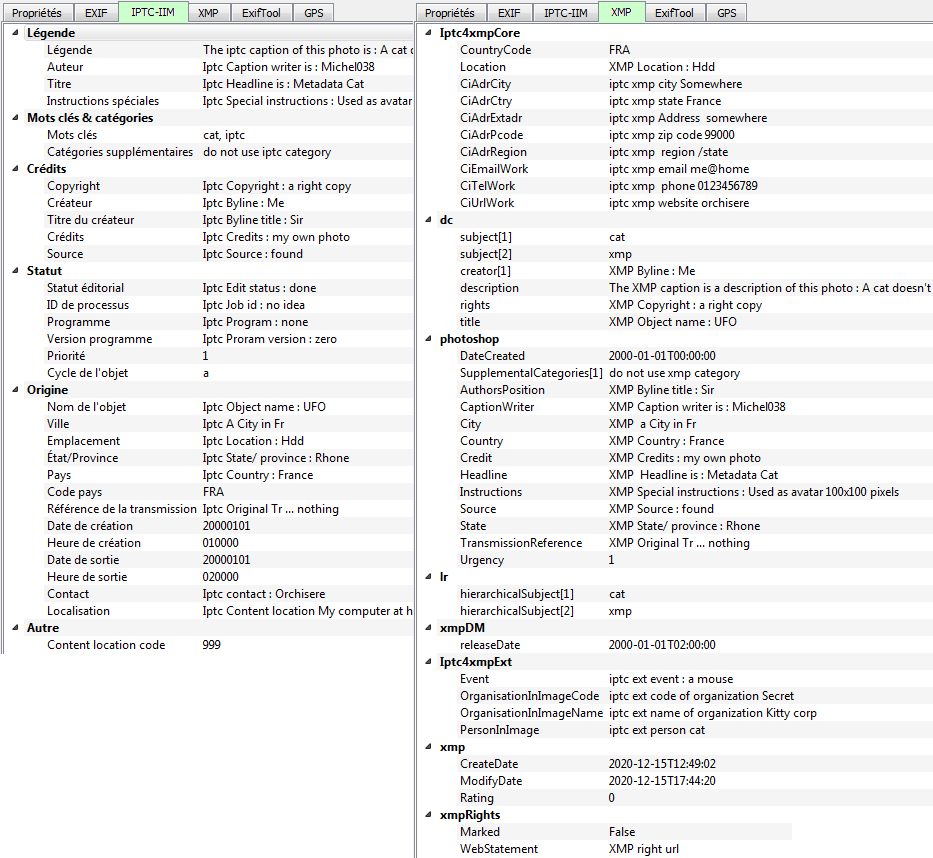This screenshot has height=858, width=933.
Task: Select the 'Iptc contact : Orchisere' value
Action: pyautogui.click(x=264, y=594)
